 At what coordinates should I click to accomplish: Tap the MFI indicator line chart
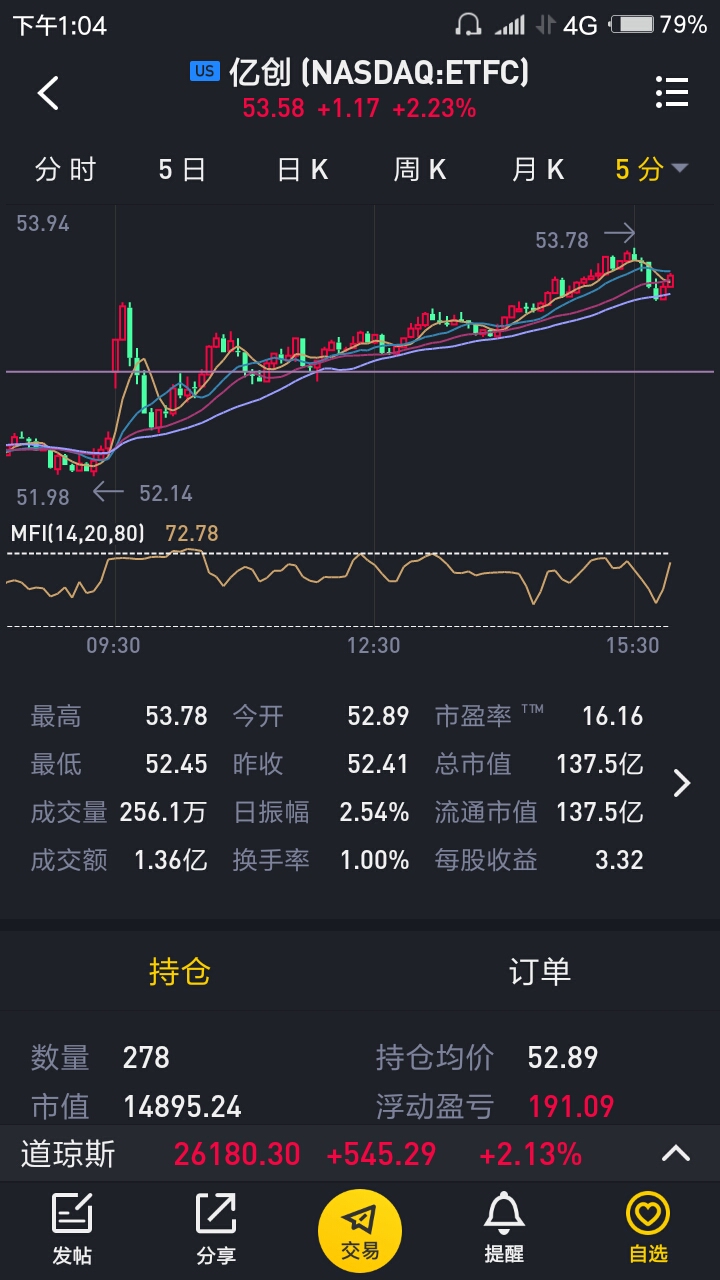[338, 588]
